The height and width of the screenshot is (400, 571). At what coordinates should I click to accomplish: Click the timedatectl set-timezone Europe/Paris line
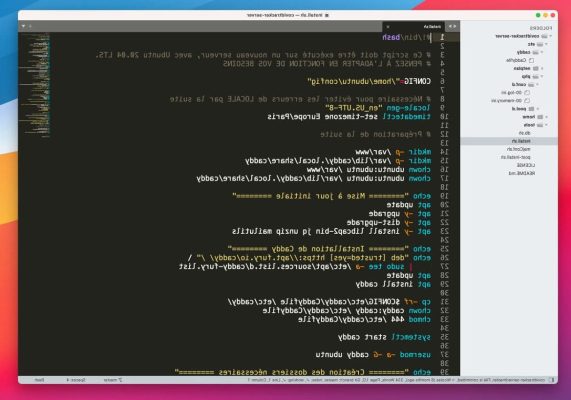tap(349, 117)
